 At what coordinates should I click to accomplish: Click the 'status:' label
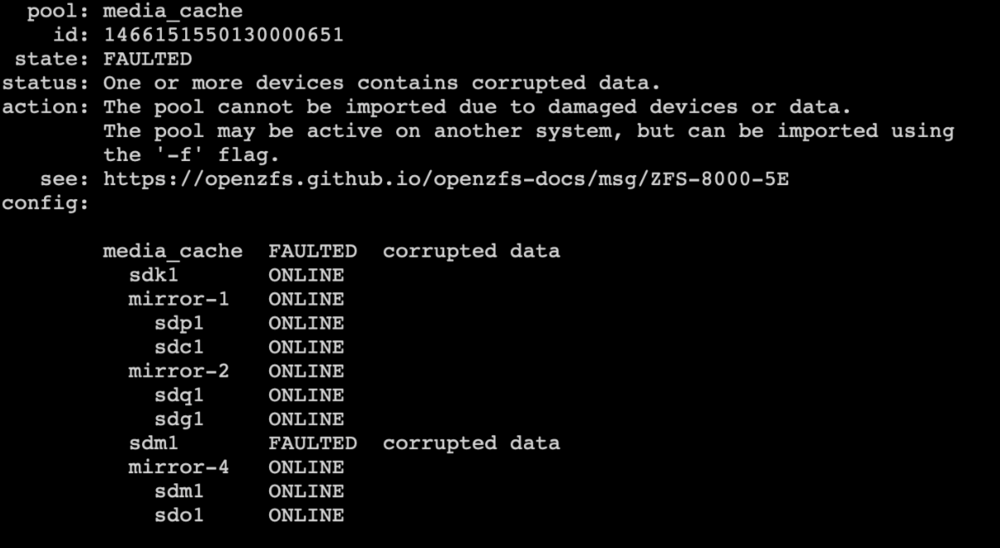(x=45, y=83)
